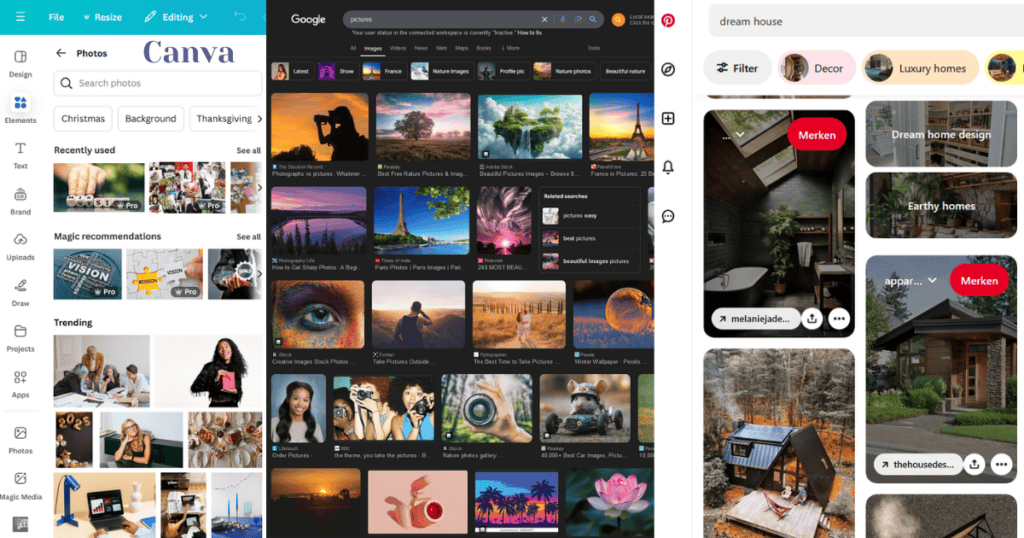
Task: Select the Nature images filter chip
Action: tap(441, 71)
